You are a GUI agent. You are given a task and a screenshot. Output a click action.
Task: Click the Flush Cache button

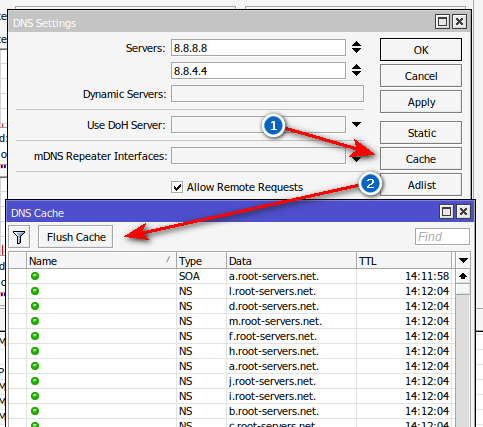click(76, 237)
